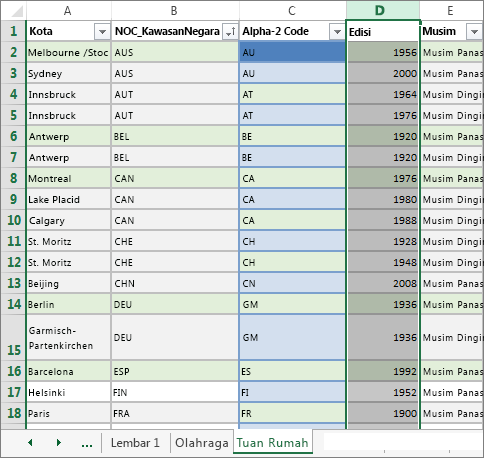Select the Melbourne /Stoc cell
Screen dimensions: 484x458
coord(68,52)
